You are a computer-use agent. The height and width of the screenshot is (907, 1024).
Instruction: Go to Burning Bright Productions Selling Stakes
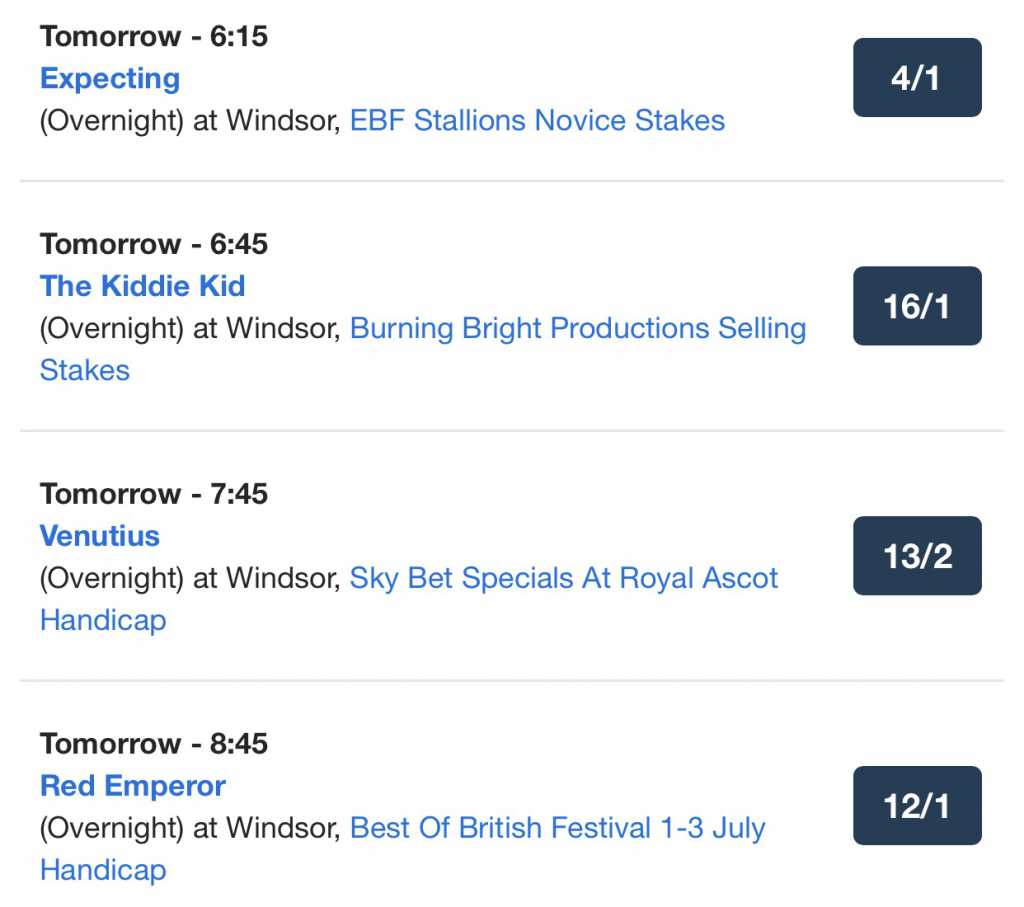[577, 329]
